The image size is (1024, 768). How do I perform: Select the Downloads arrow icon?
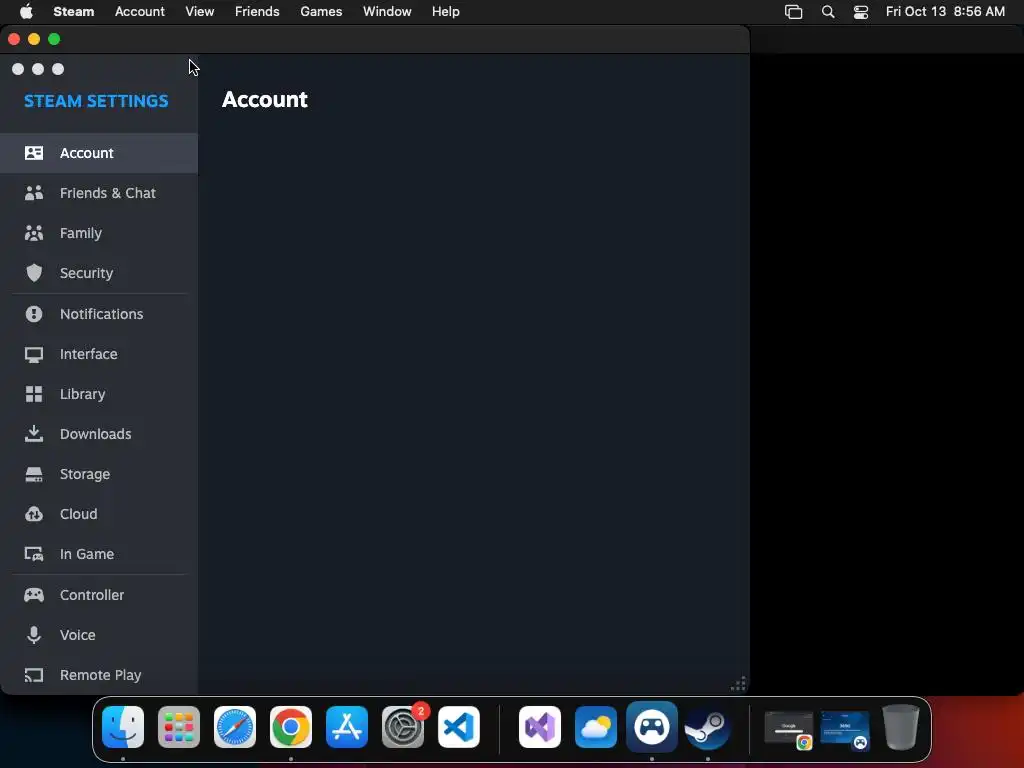[34, 434]
